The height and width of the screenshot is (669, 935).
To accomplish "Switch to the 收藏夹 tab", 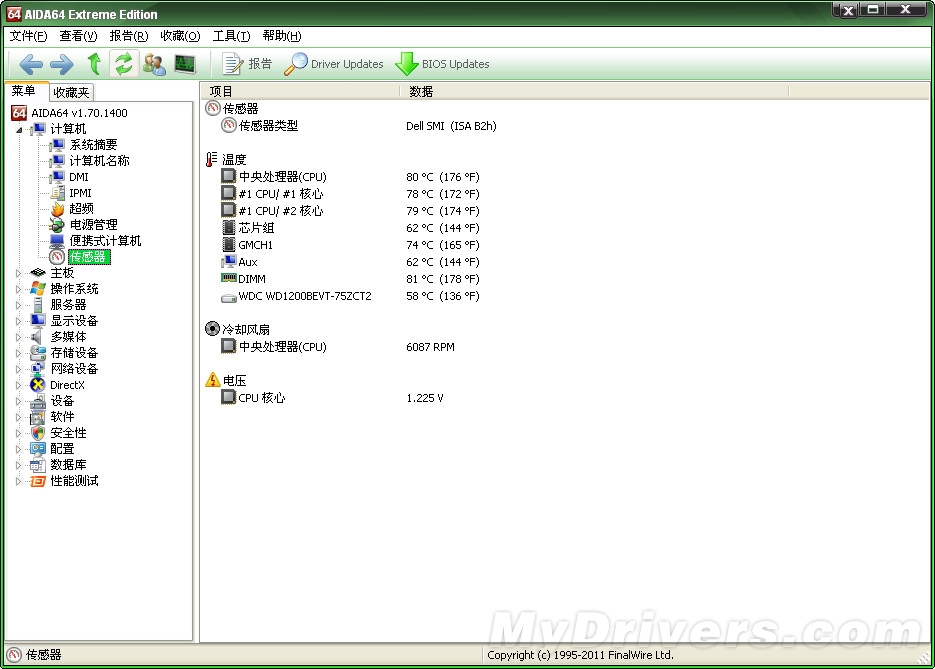I will pos(71,92).
